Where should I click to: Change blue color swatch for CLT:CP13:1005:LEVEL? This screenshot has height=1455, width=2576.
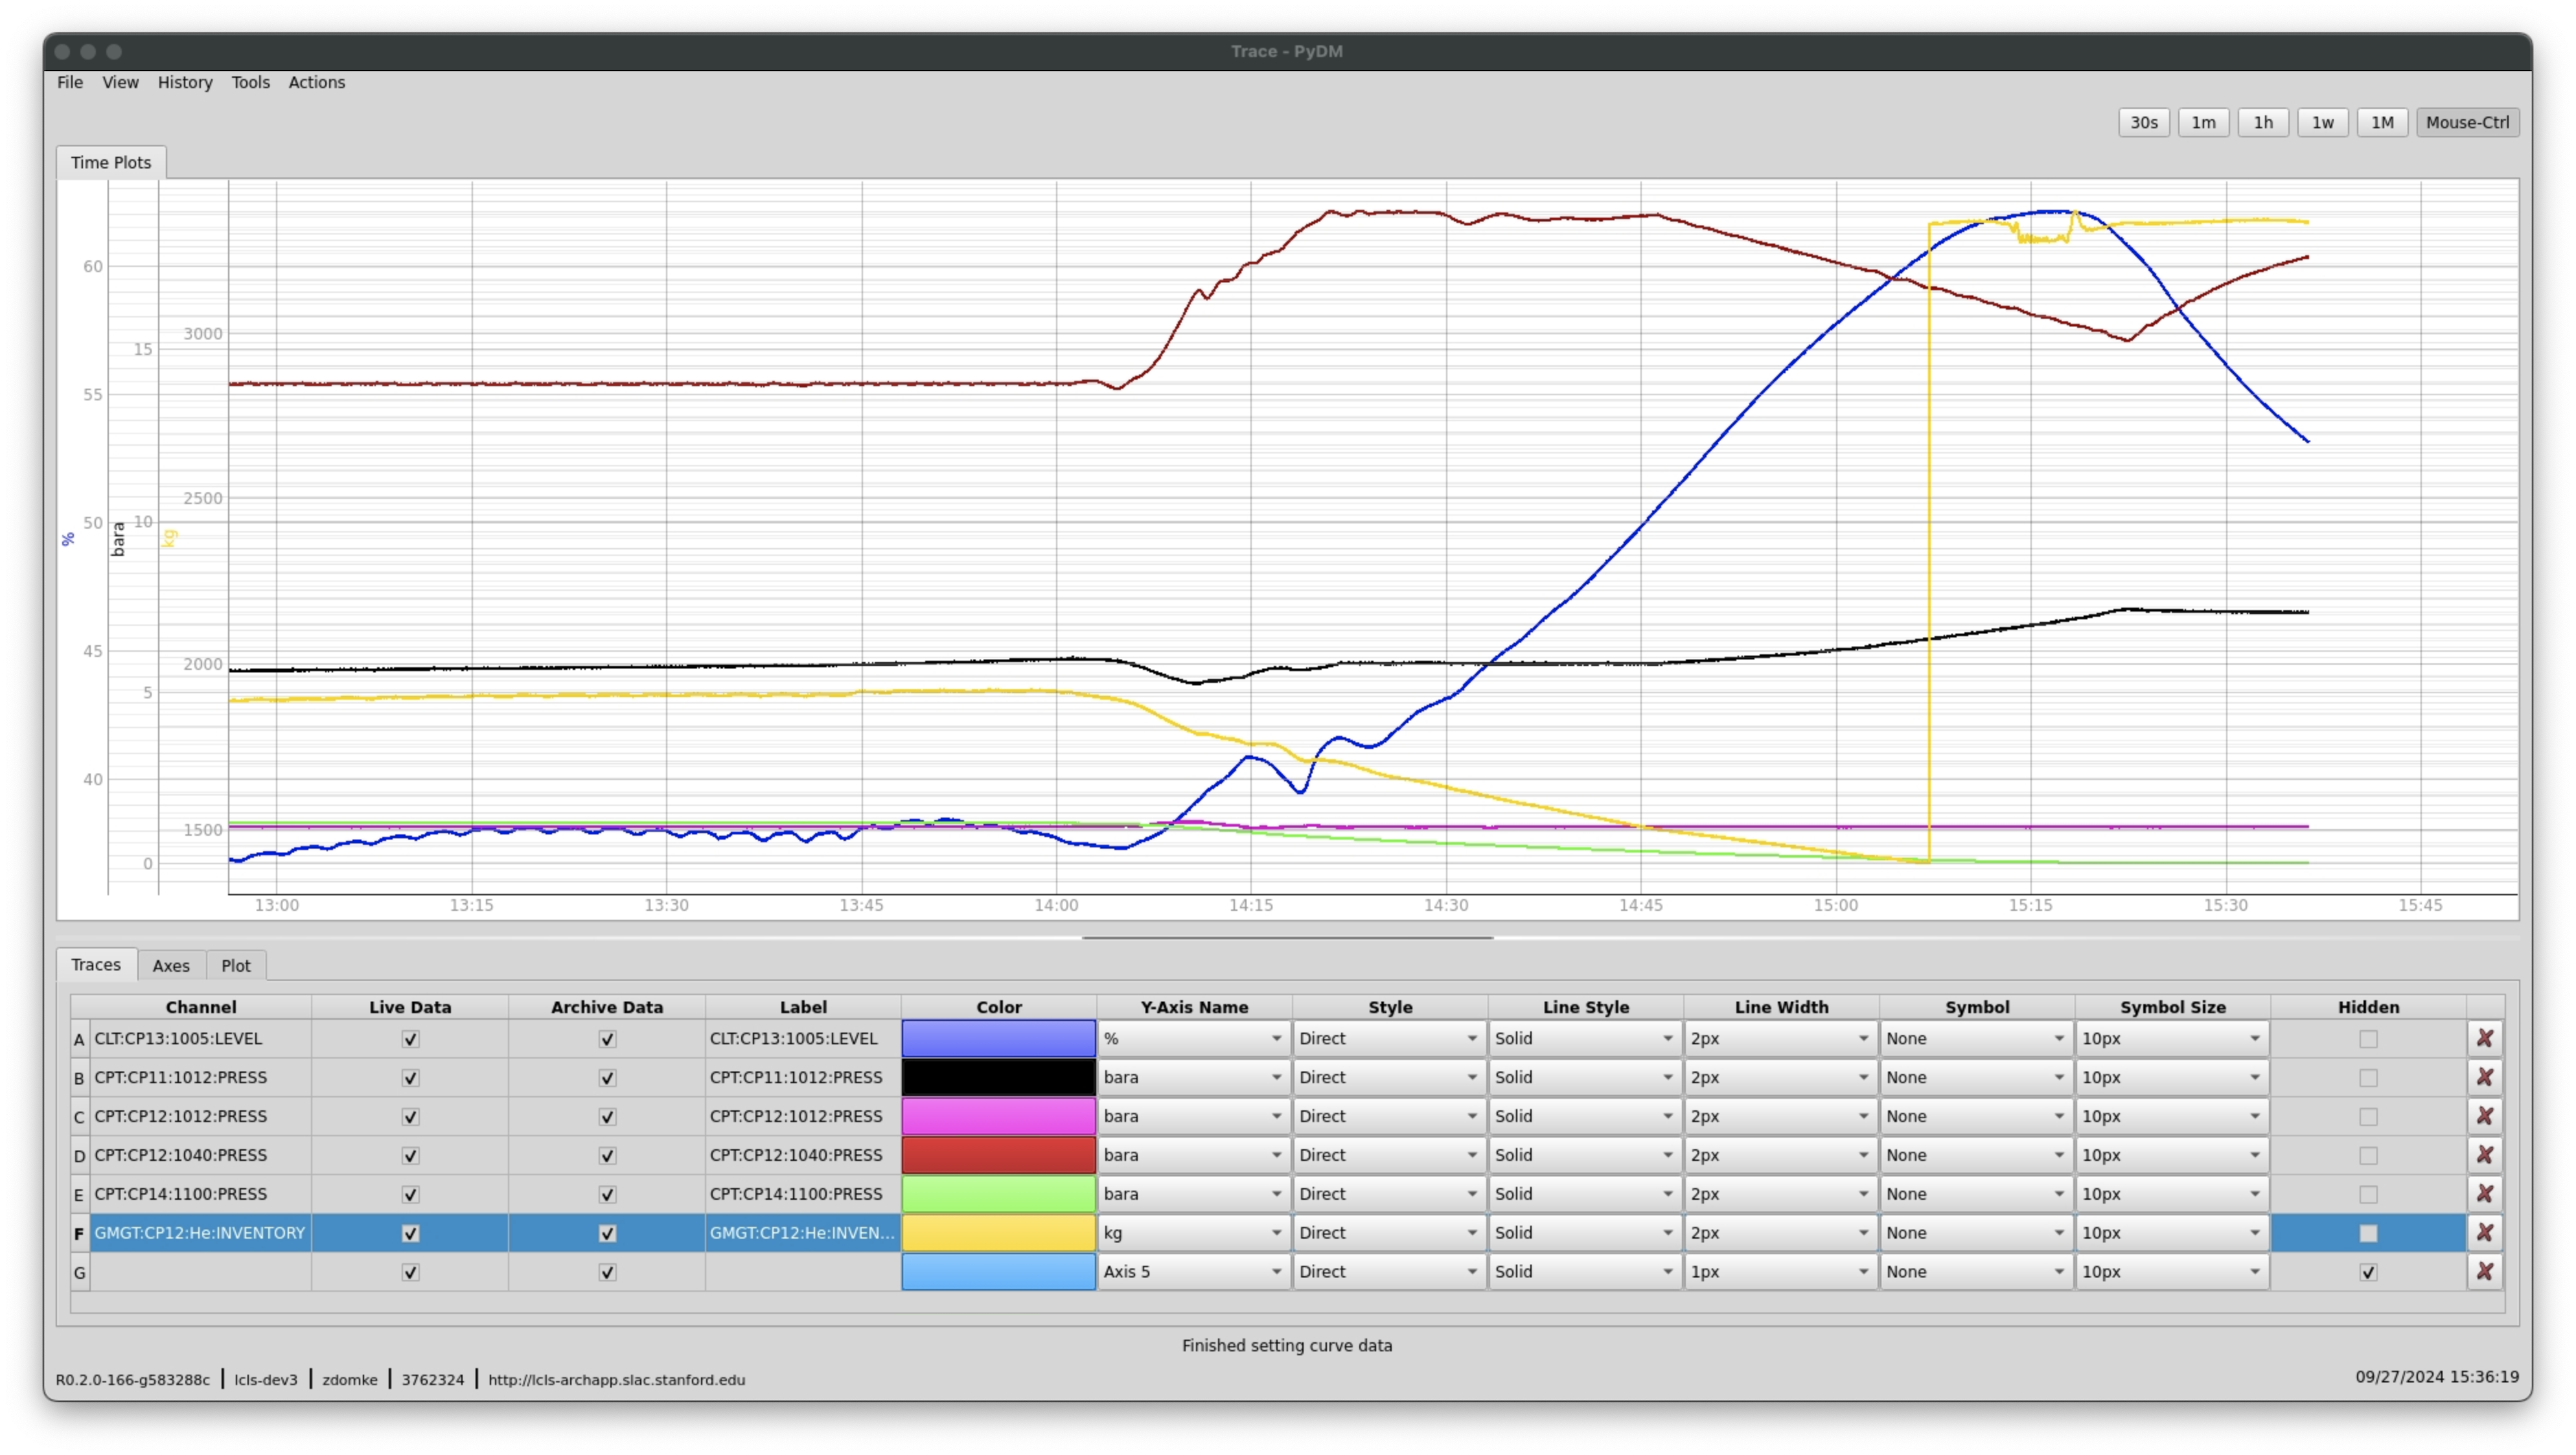pos(998,1038)
